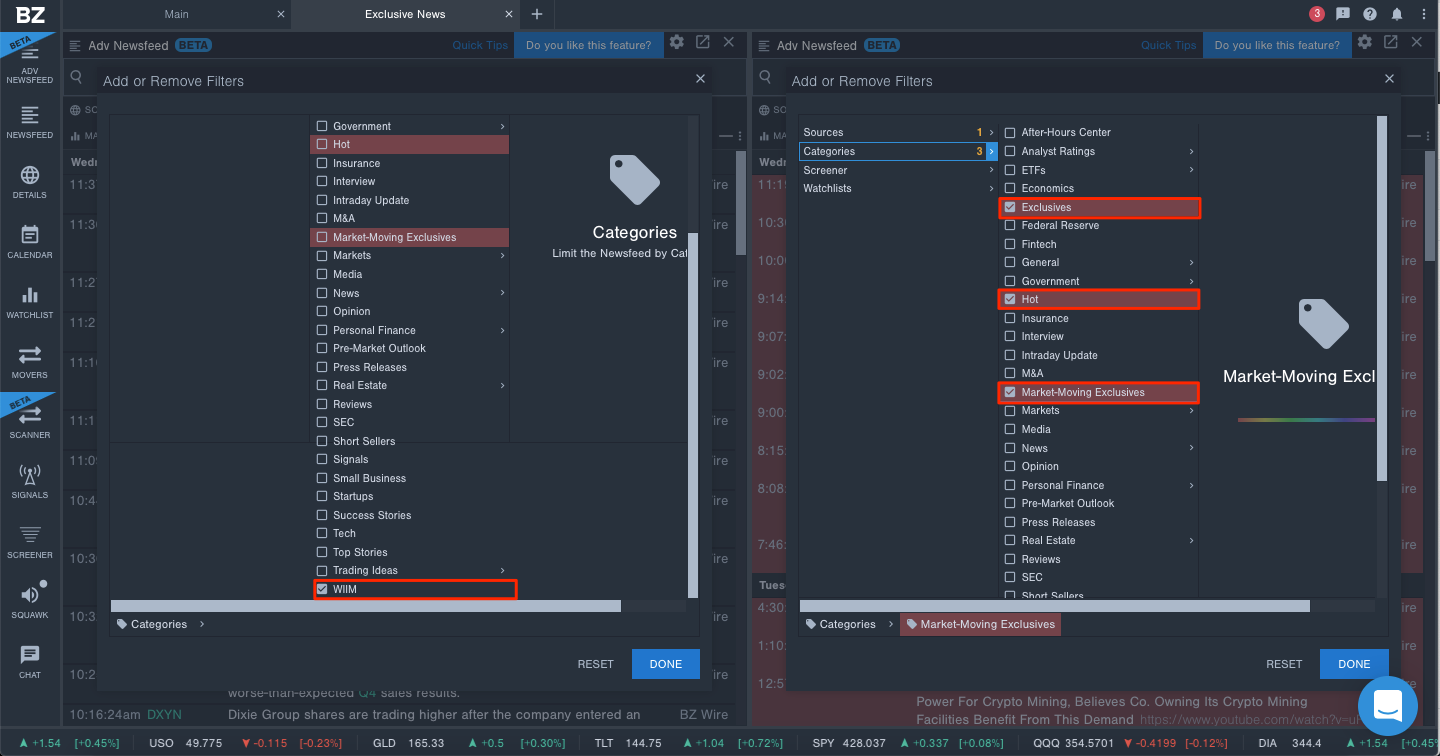Screen dimensions: 1440x756
Task: Open the Scanner sidebar icon
Action: pos(30,423)
